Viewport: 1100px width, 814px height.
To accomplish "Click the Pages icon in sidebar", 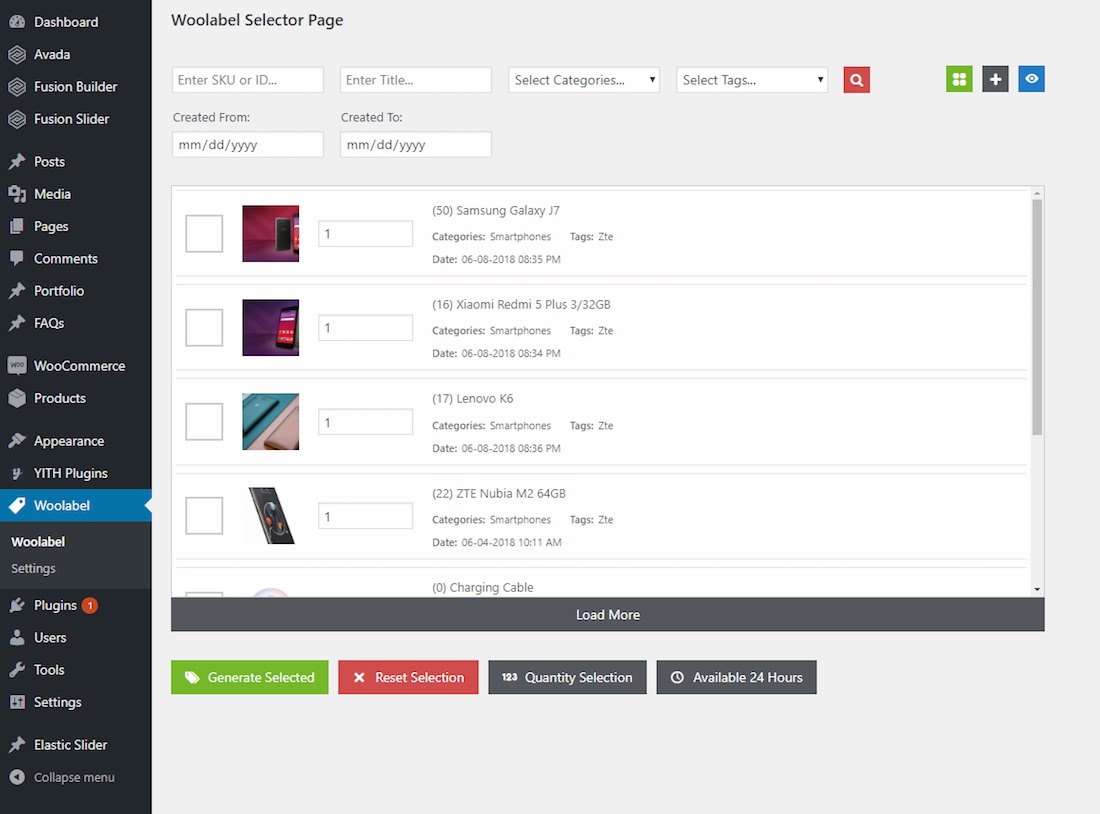I will (x=17, y=226).
